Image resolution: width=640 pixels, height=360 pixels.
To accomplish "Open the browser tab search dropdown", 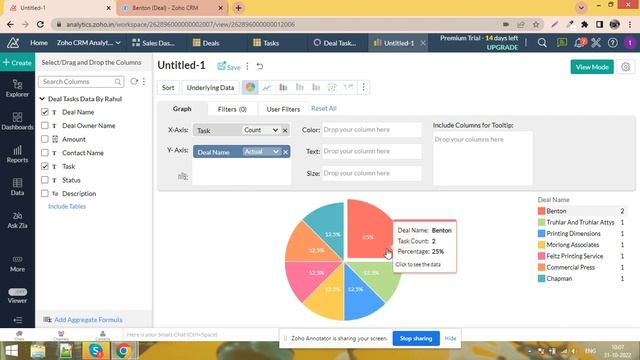I will (x=581, y=8).
